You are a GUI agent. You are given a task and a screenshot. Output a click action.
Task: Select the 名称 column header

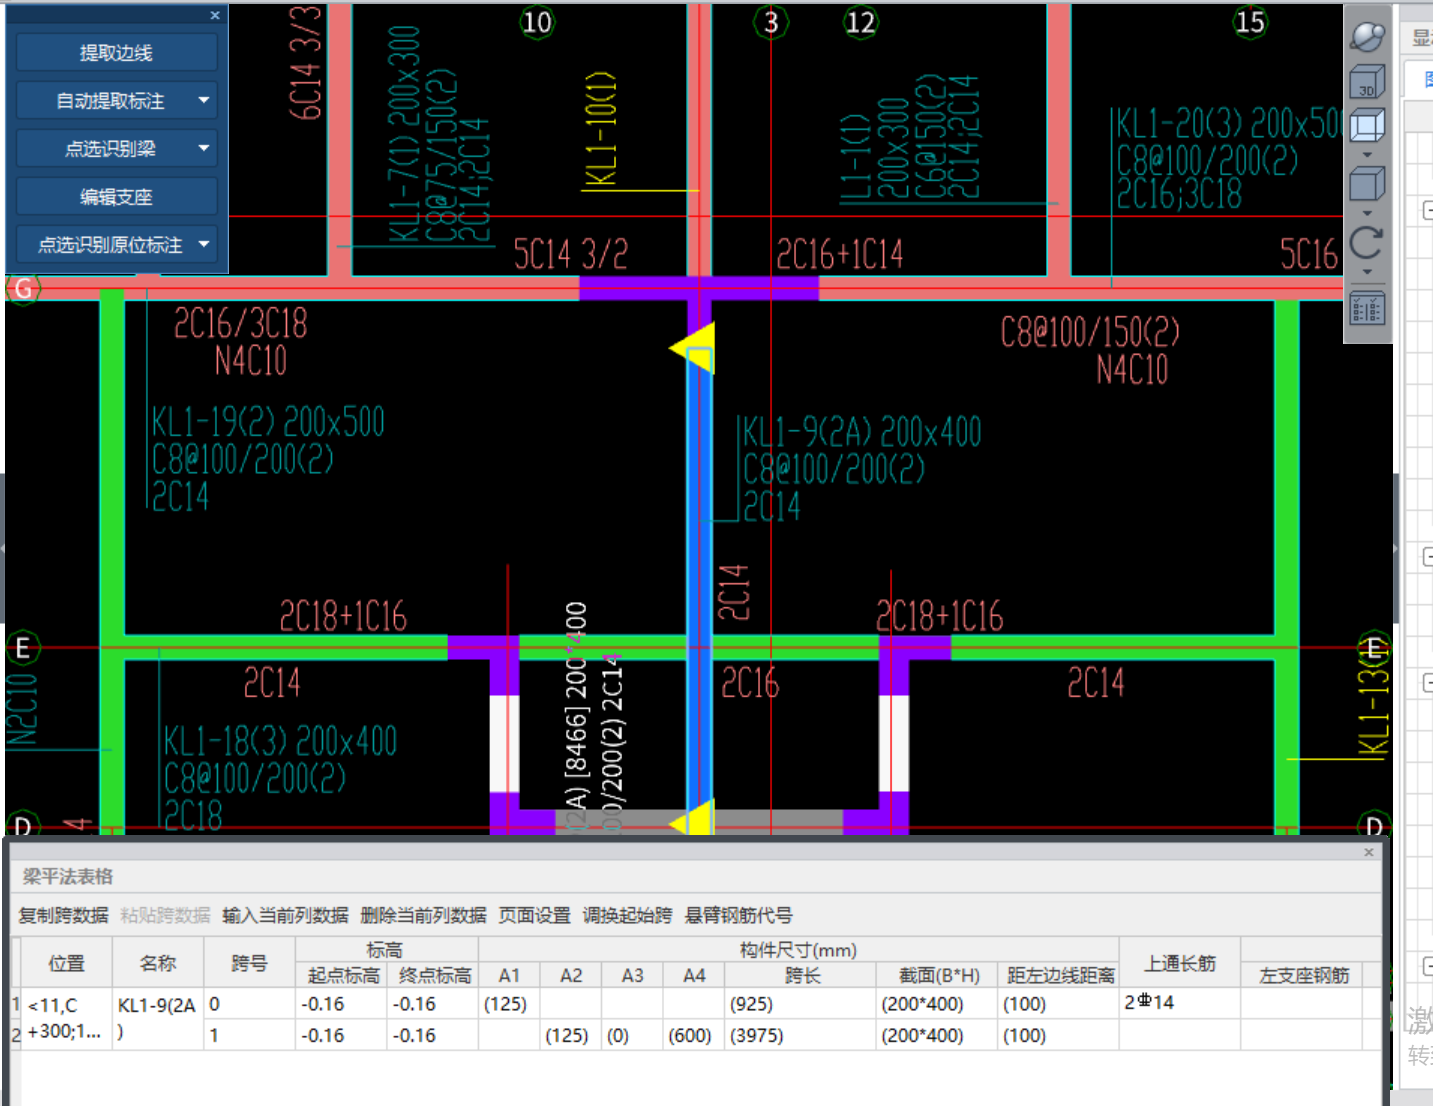tap(158, 963)
